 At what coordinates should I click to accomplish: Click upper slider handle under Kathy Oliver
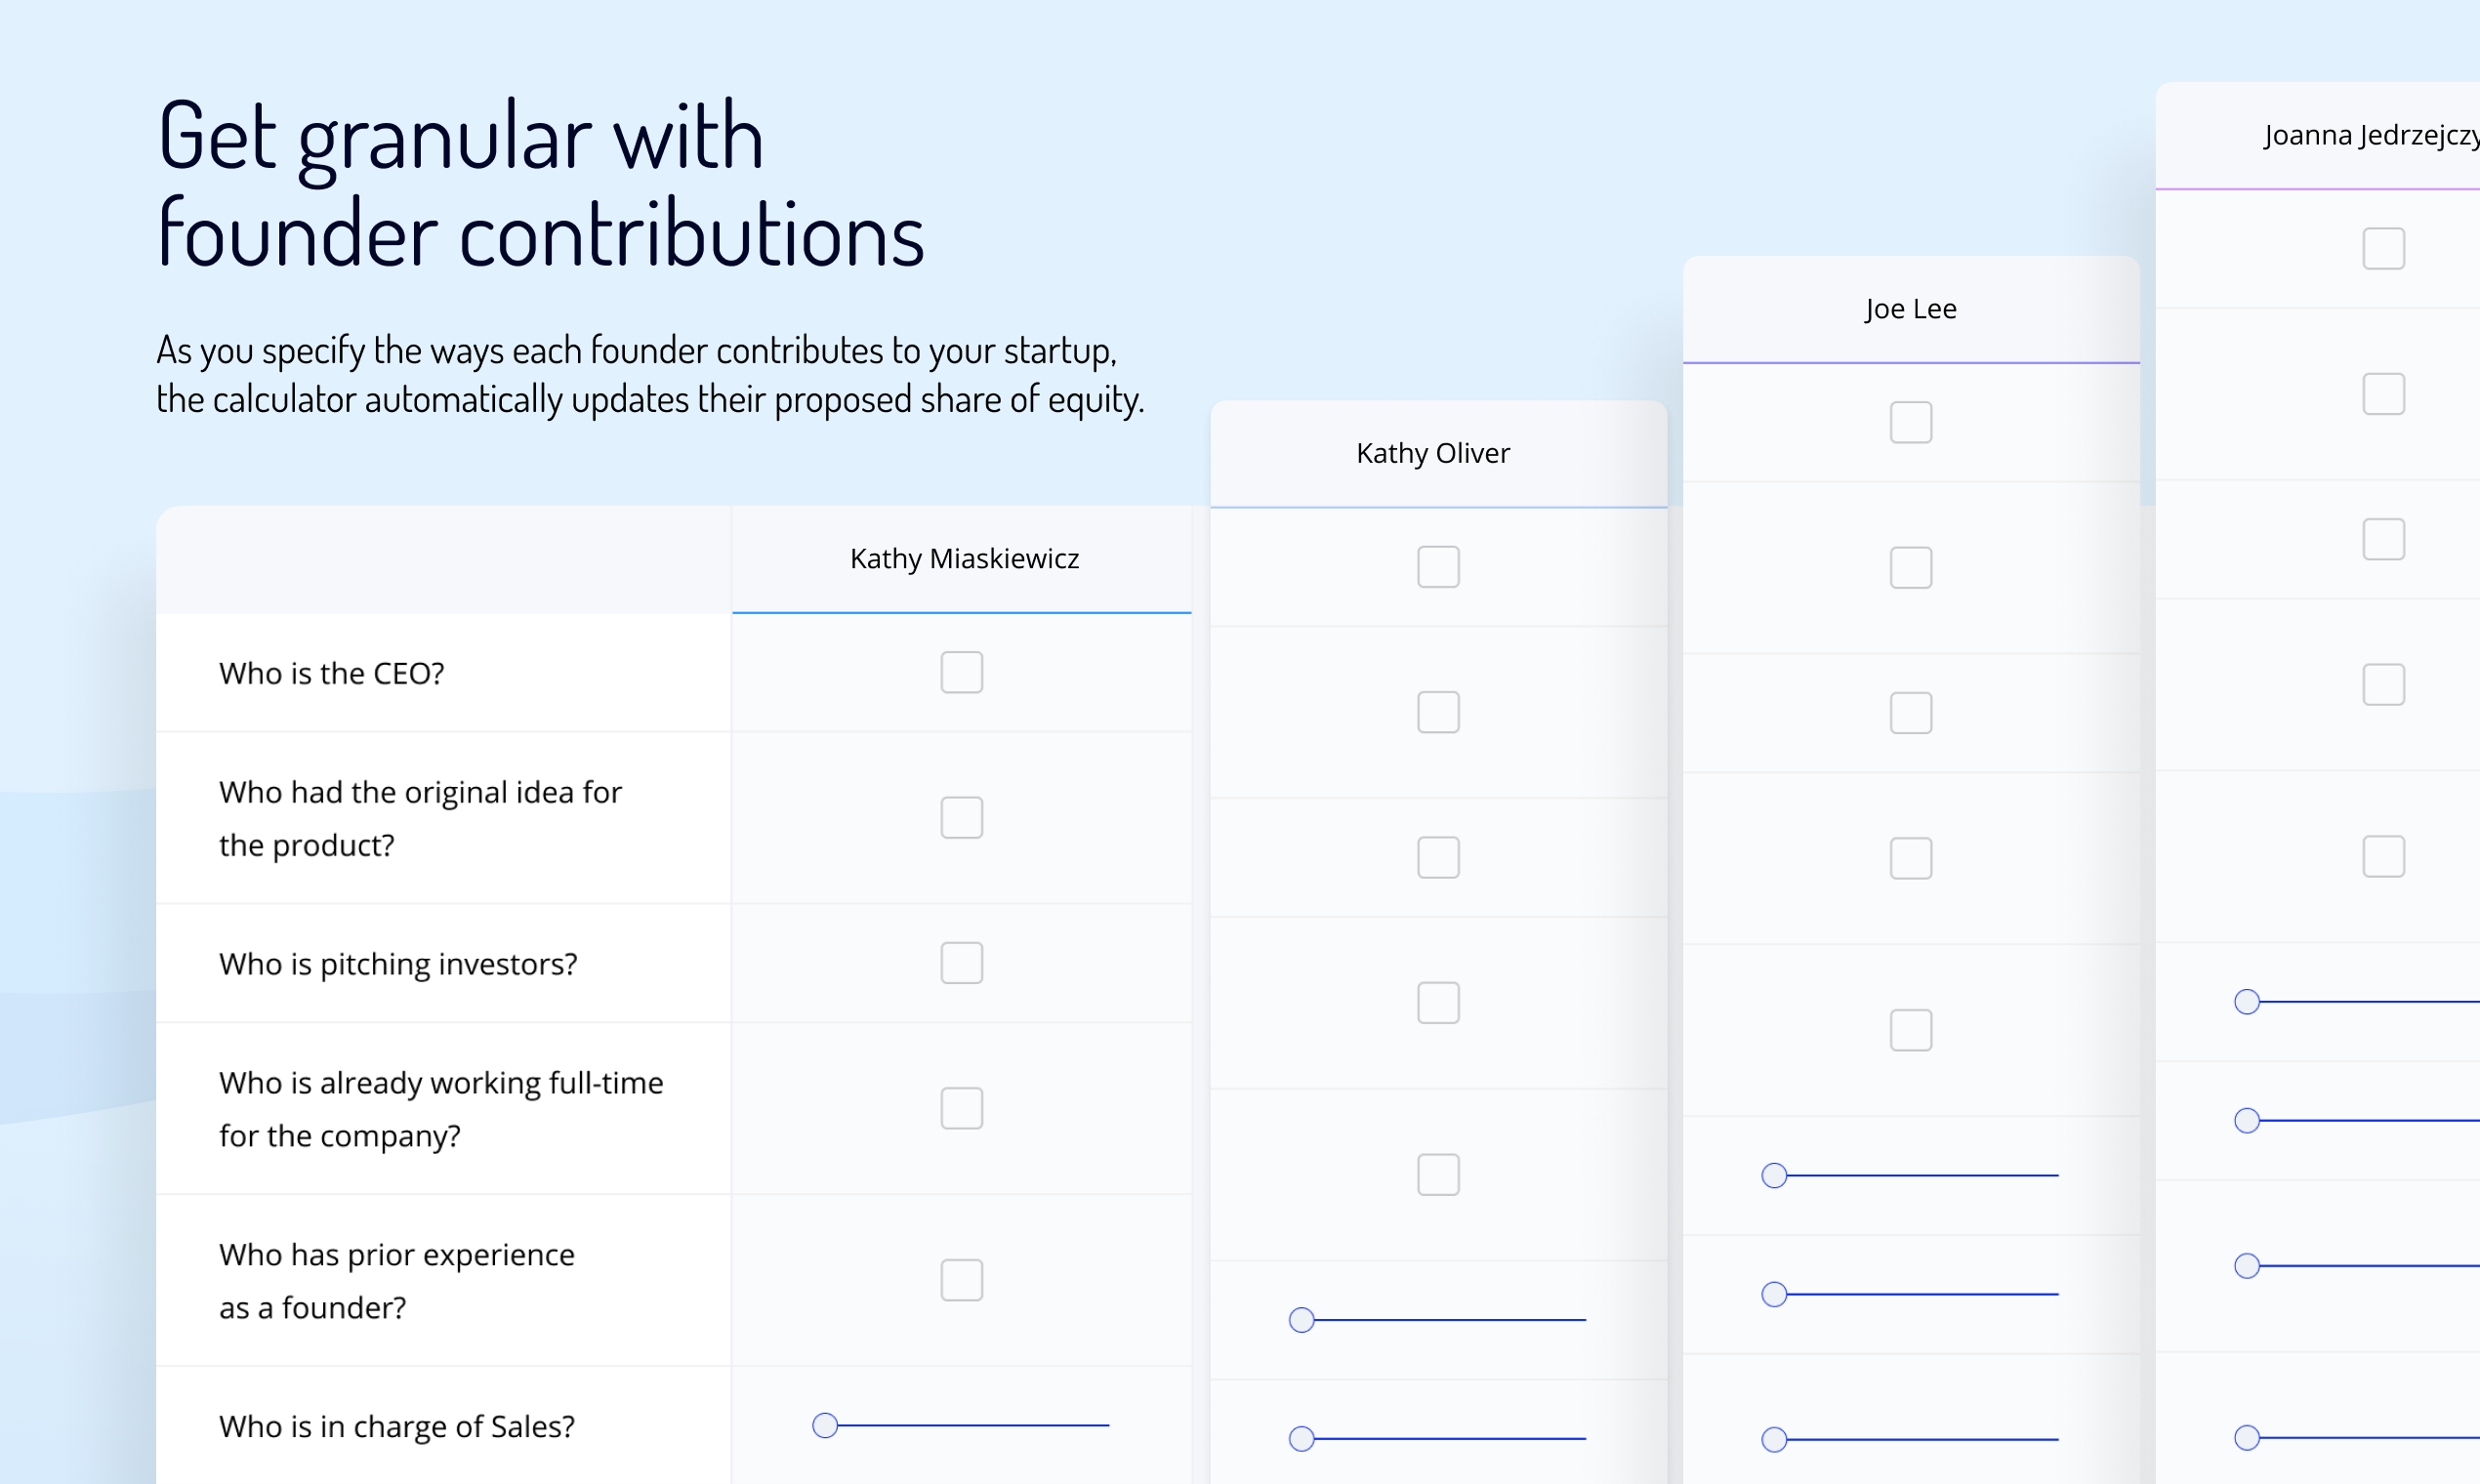click(1301, 1319)
